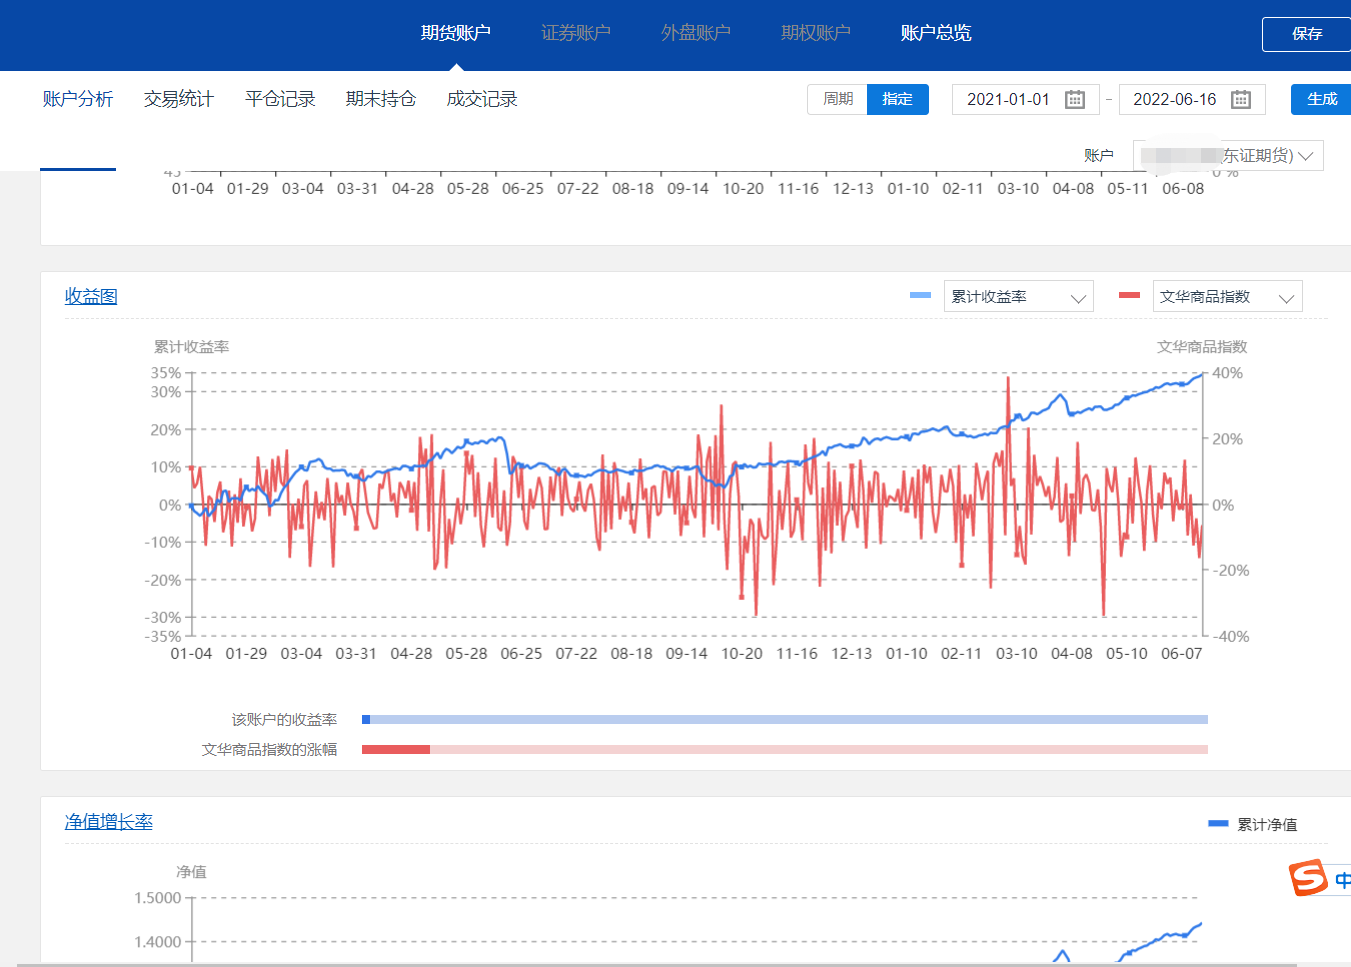Open 成交记录 sub-tab
The width and height of the screenshot is (1351, 967).
(482, 99)
